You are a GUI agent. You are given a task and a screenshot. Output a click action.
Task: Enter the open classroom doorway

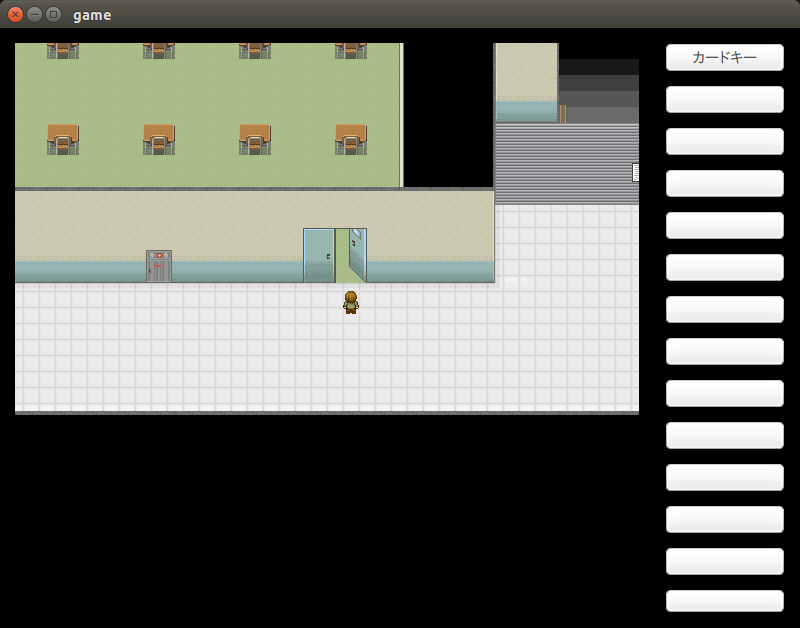click(x=342, y=256)
